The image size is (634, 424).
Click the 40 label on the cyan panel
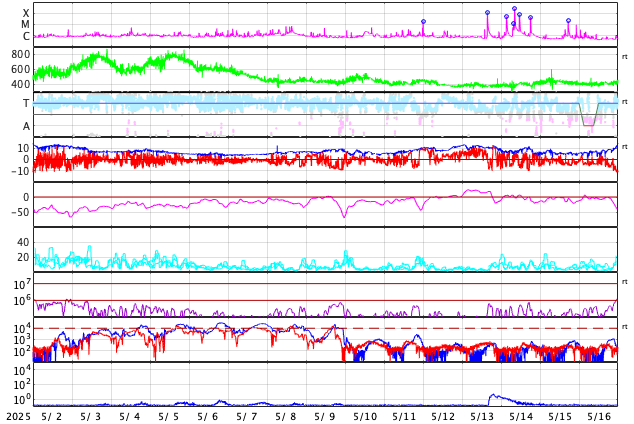[23, 242]
